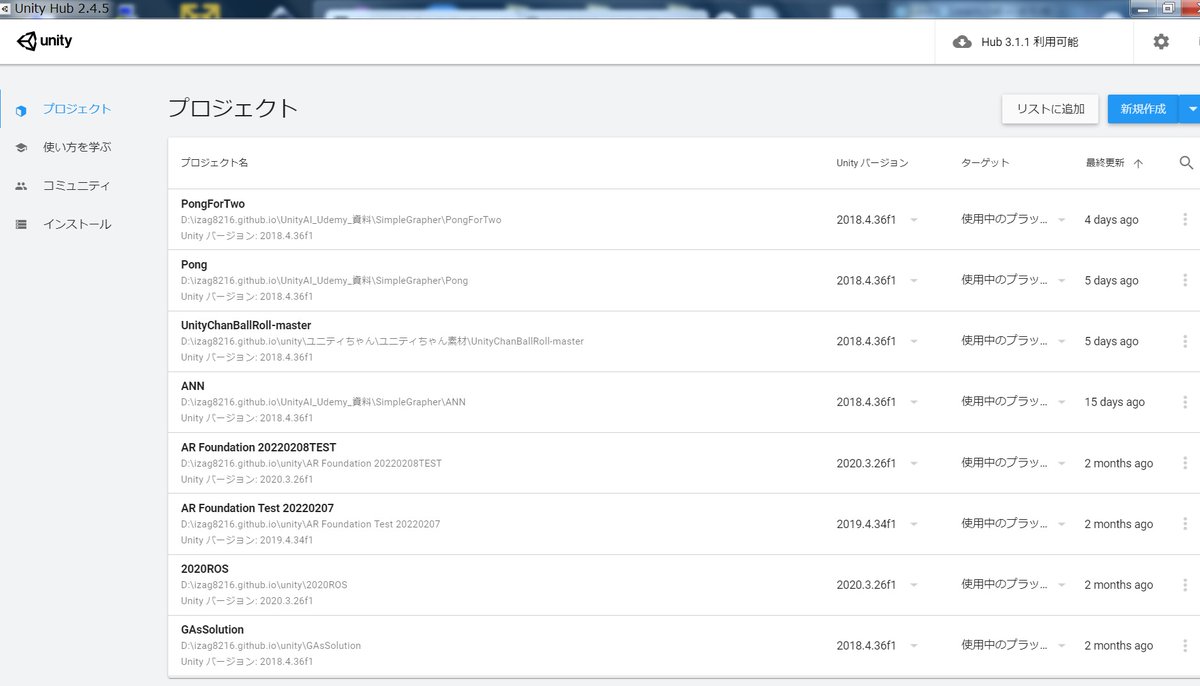This screenshot has width=1200, height=686.
Task: Open the GAsSolution project
Action: (x=684, y=646)
